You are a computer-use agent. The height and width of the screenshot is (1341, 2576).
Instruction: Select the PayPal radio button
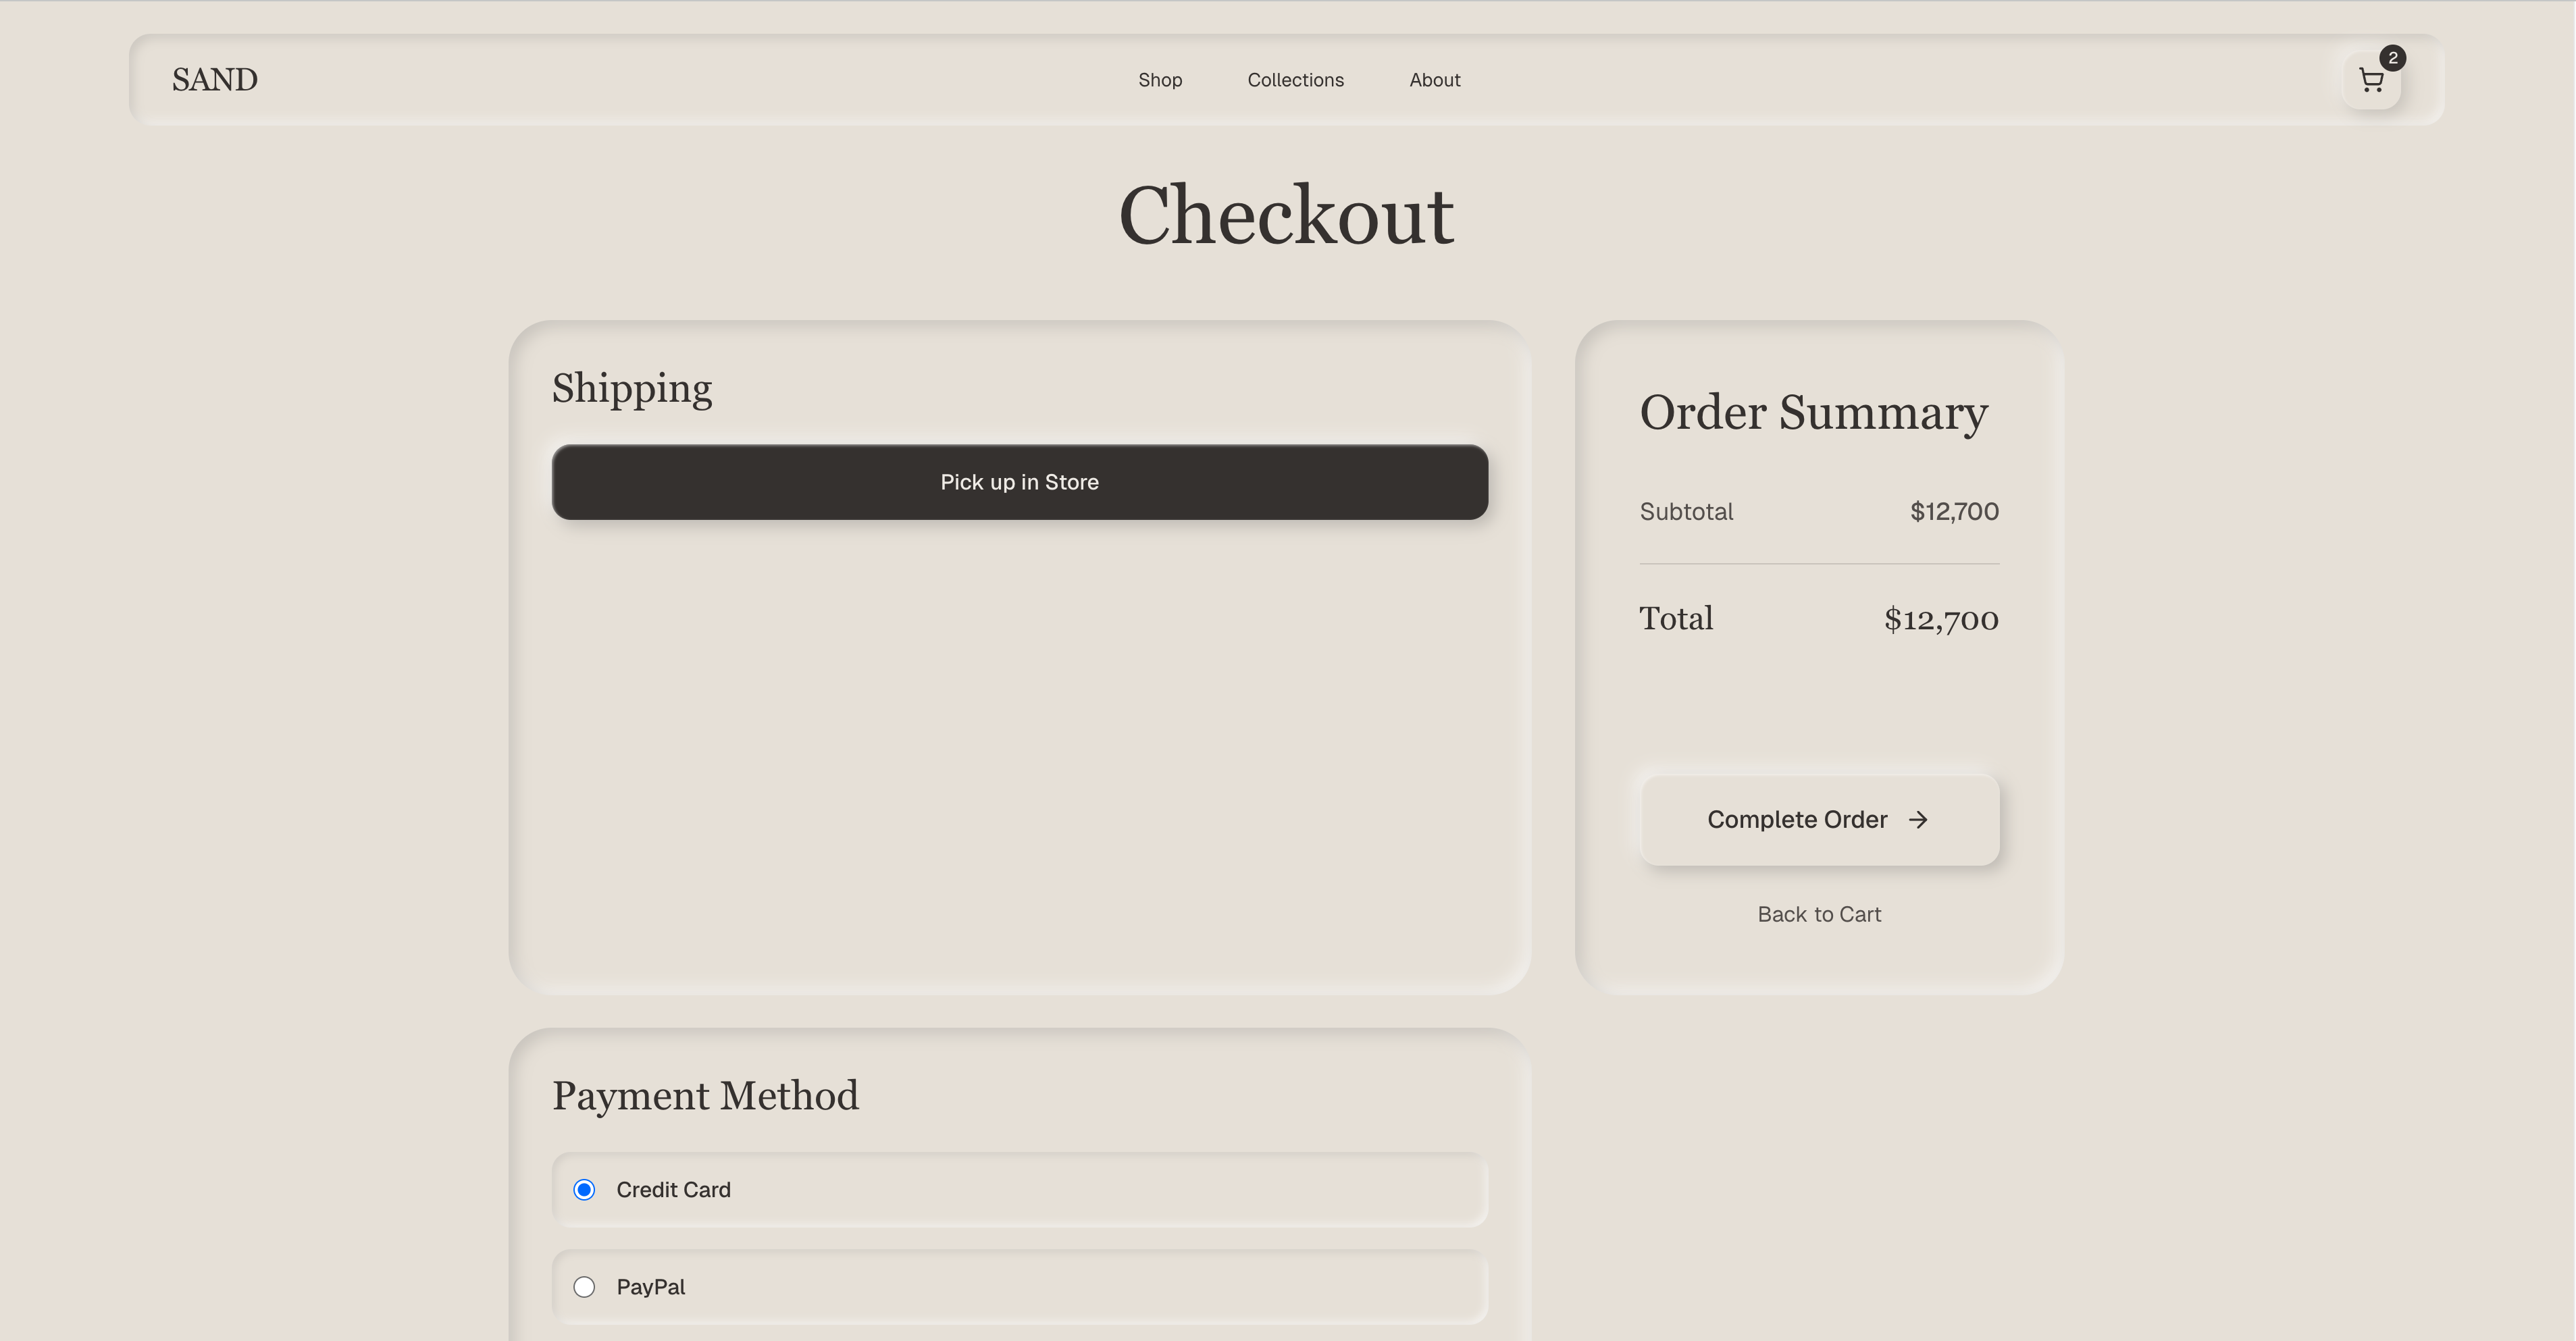tap(584, 1287)
